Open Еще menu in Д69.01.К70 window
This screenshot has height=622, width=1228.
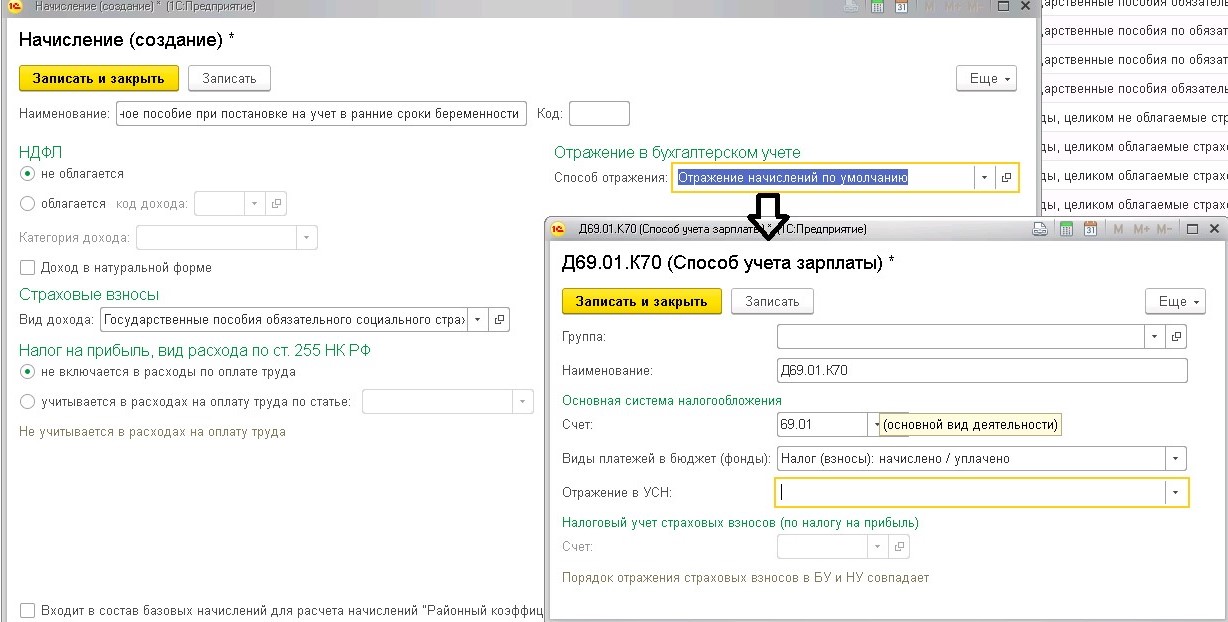coord(1175,301)
